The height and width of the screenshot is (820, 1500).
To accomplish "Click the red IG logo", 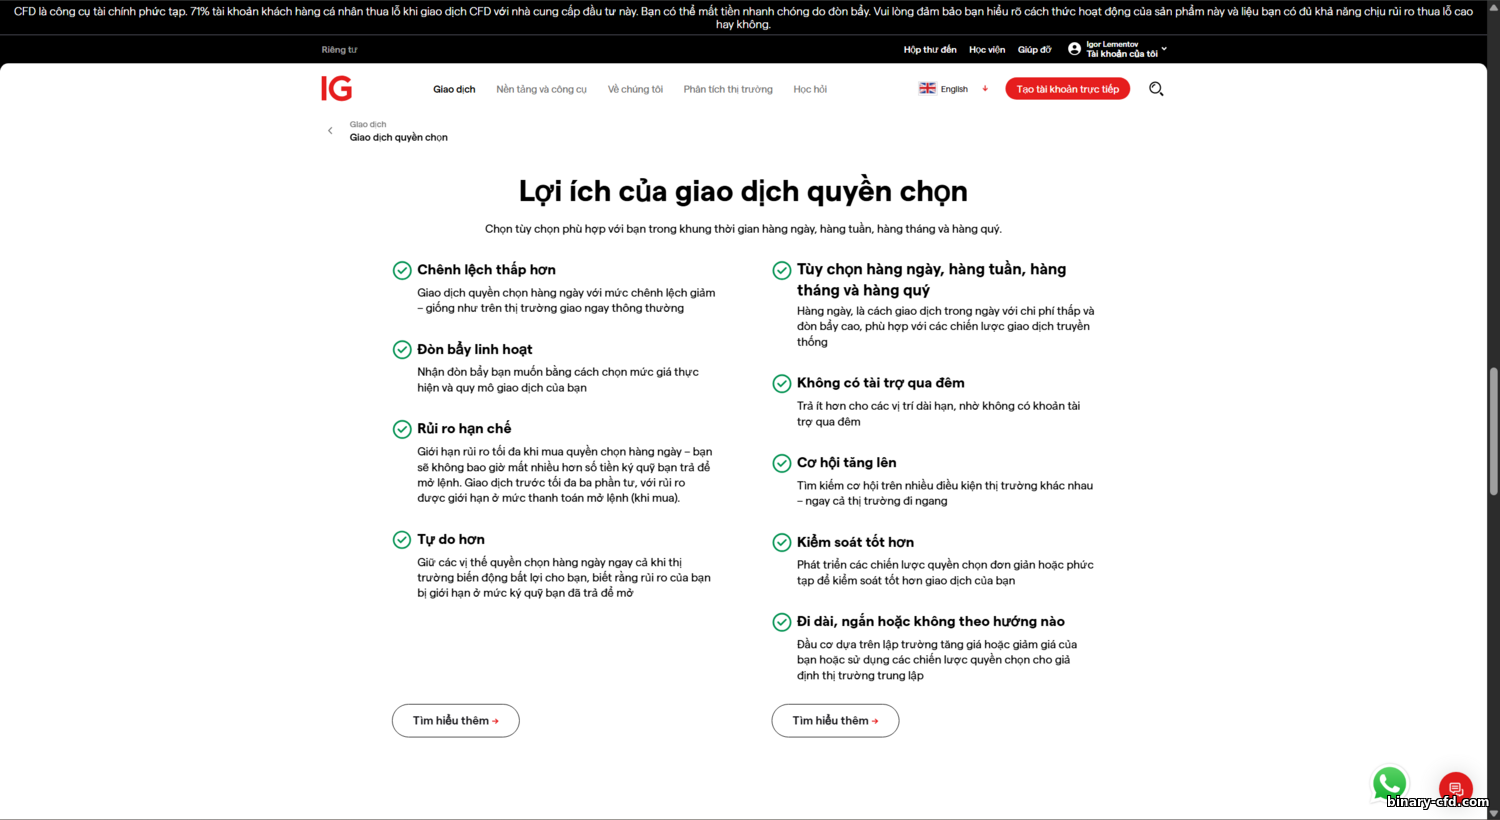I will [336, 89].
